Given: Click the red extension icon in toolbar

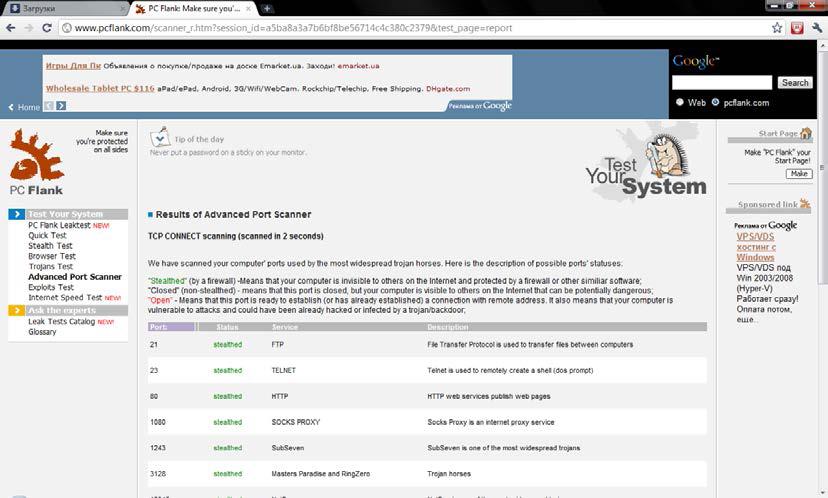Looking at the screenshot, I should [797, 28].
